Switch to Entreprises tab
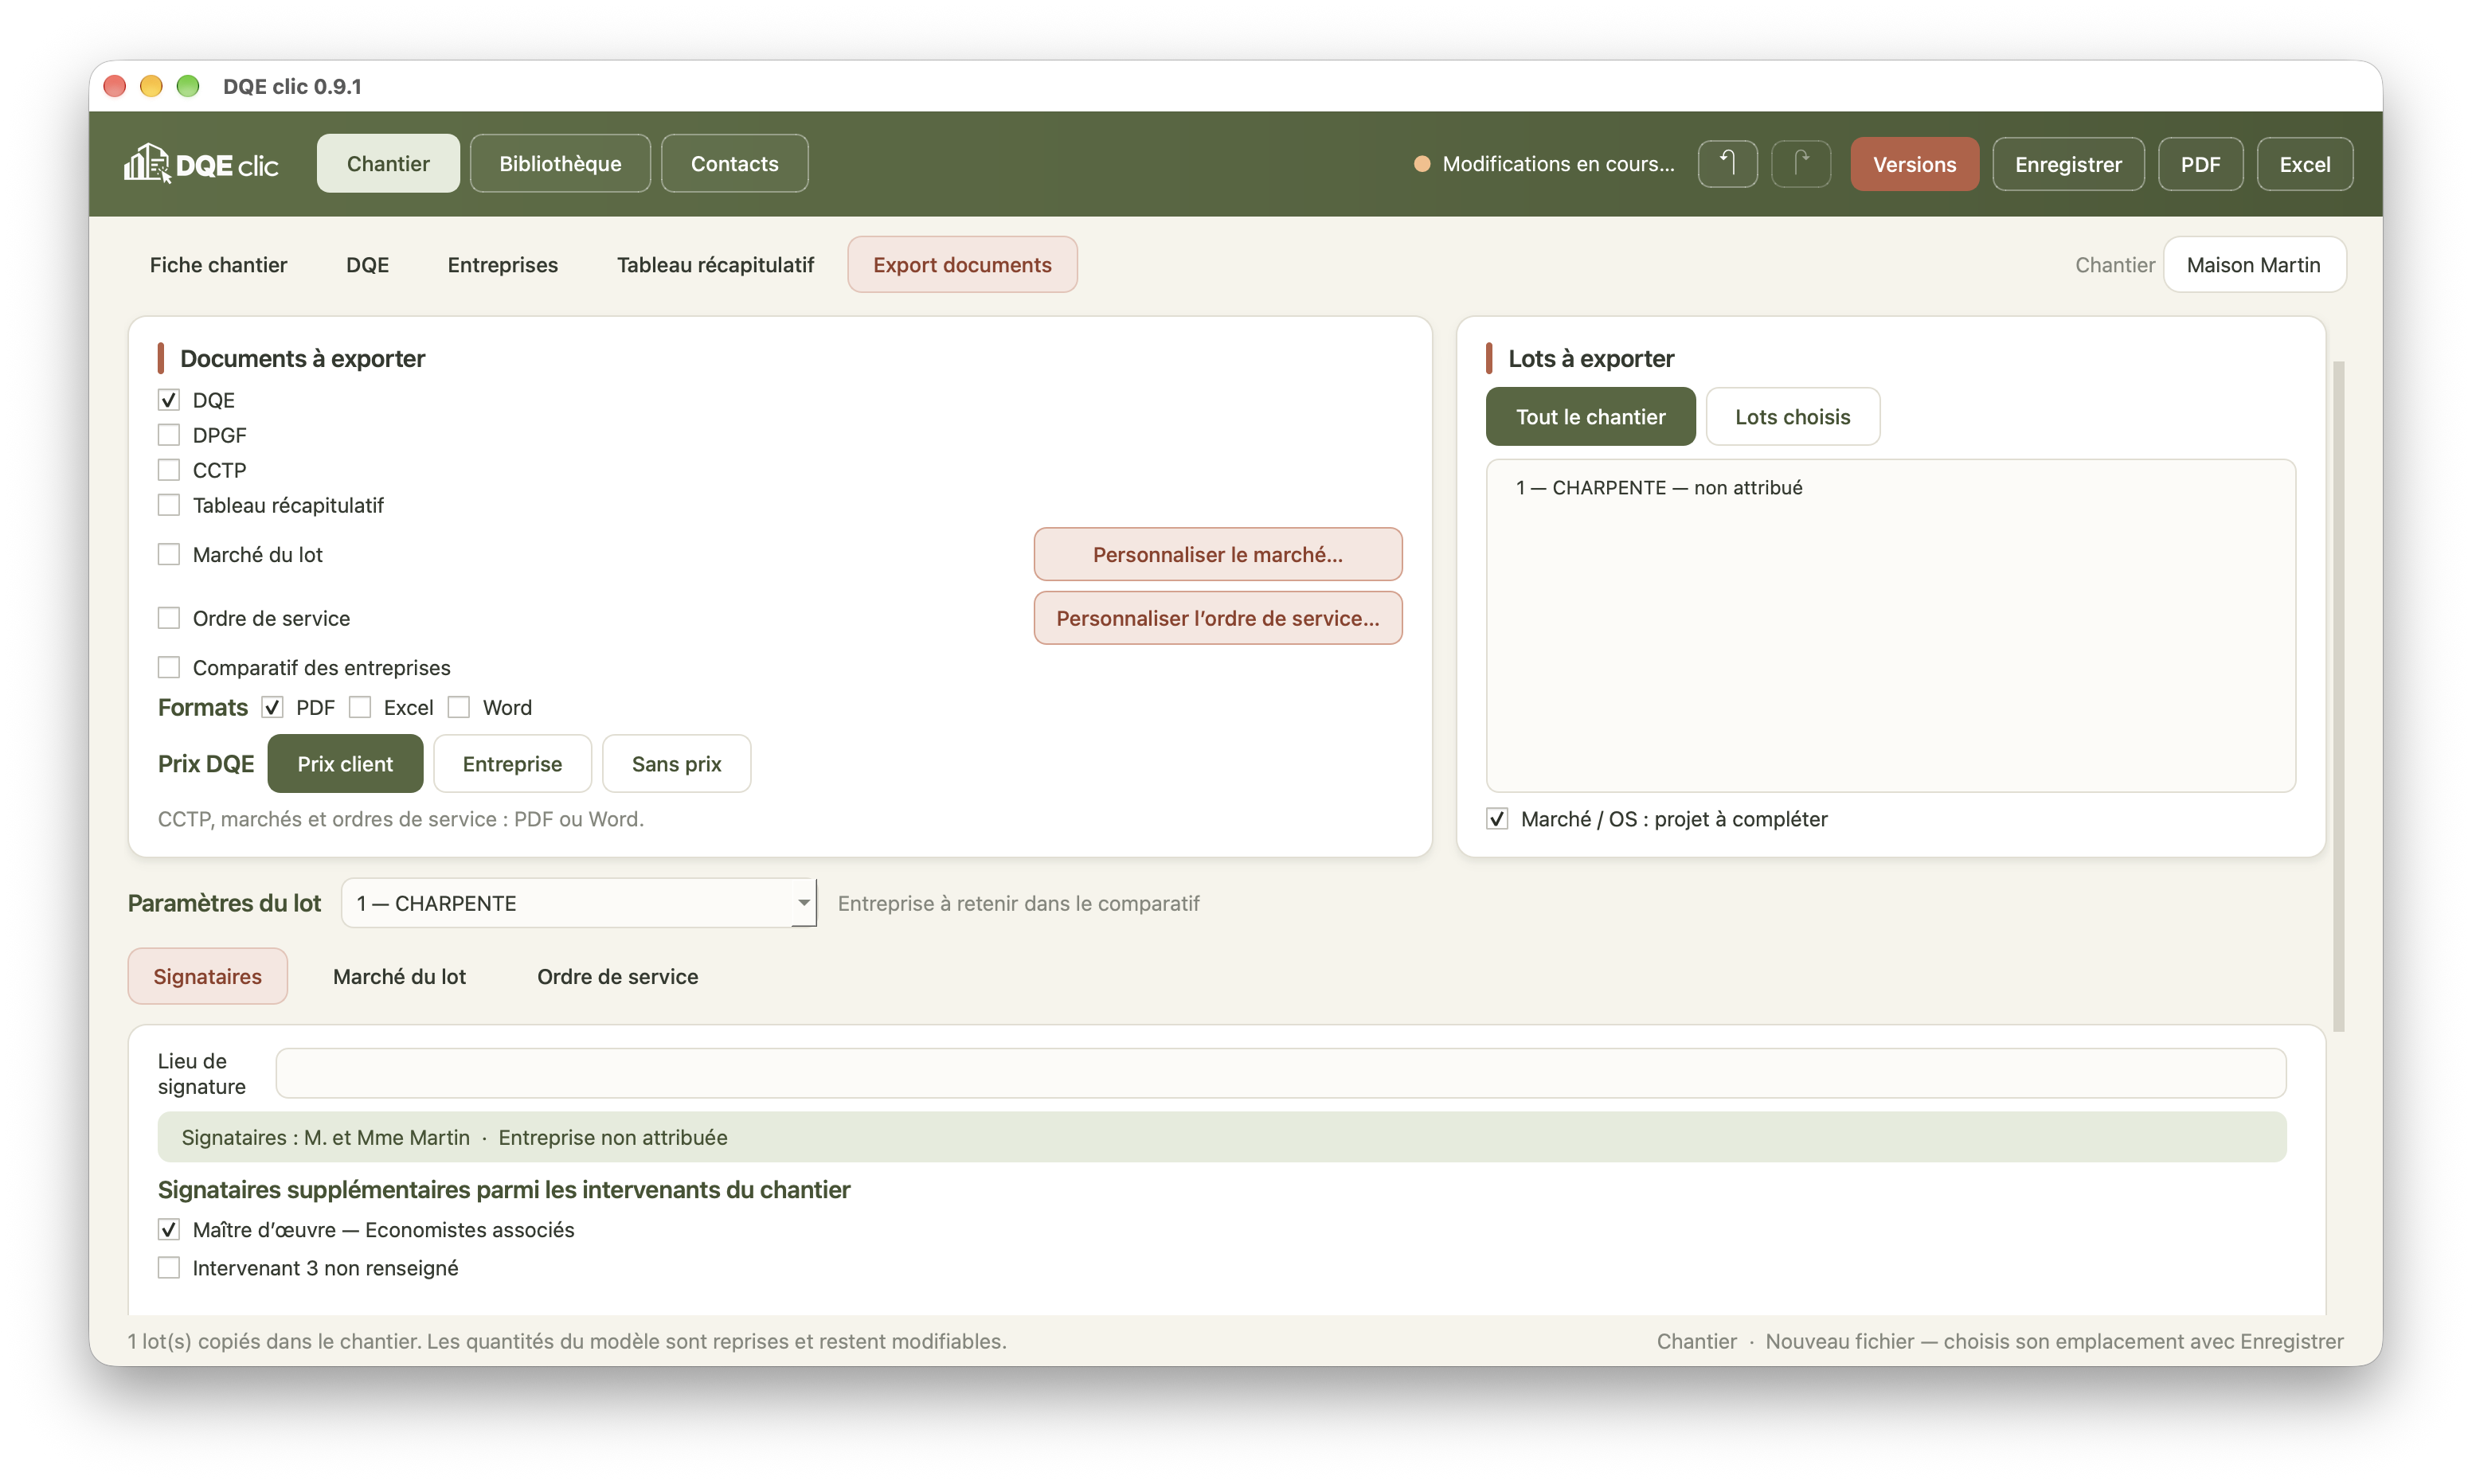 [502, 265]
